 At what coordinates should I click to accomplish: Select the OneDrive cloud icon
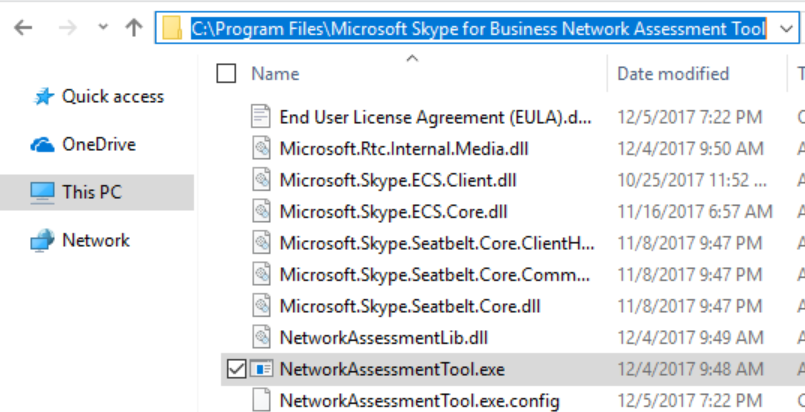pos(42,144)
